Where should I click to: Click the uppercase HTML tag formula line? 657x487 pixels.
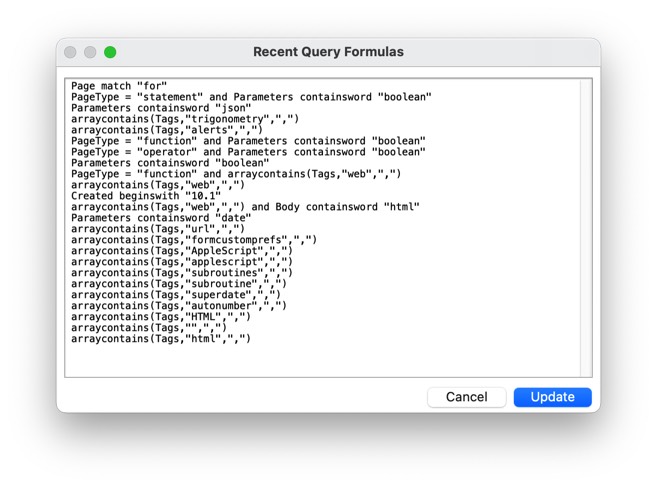[161, 316]
